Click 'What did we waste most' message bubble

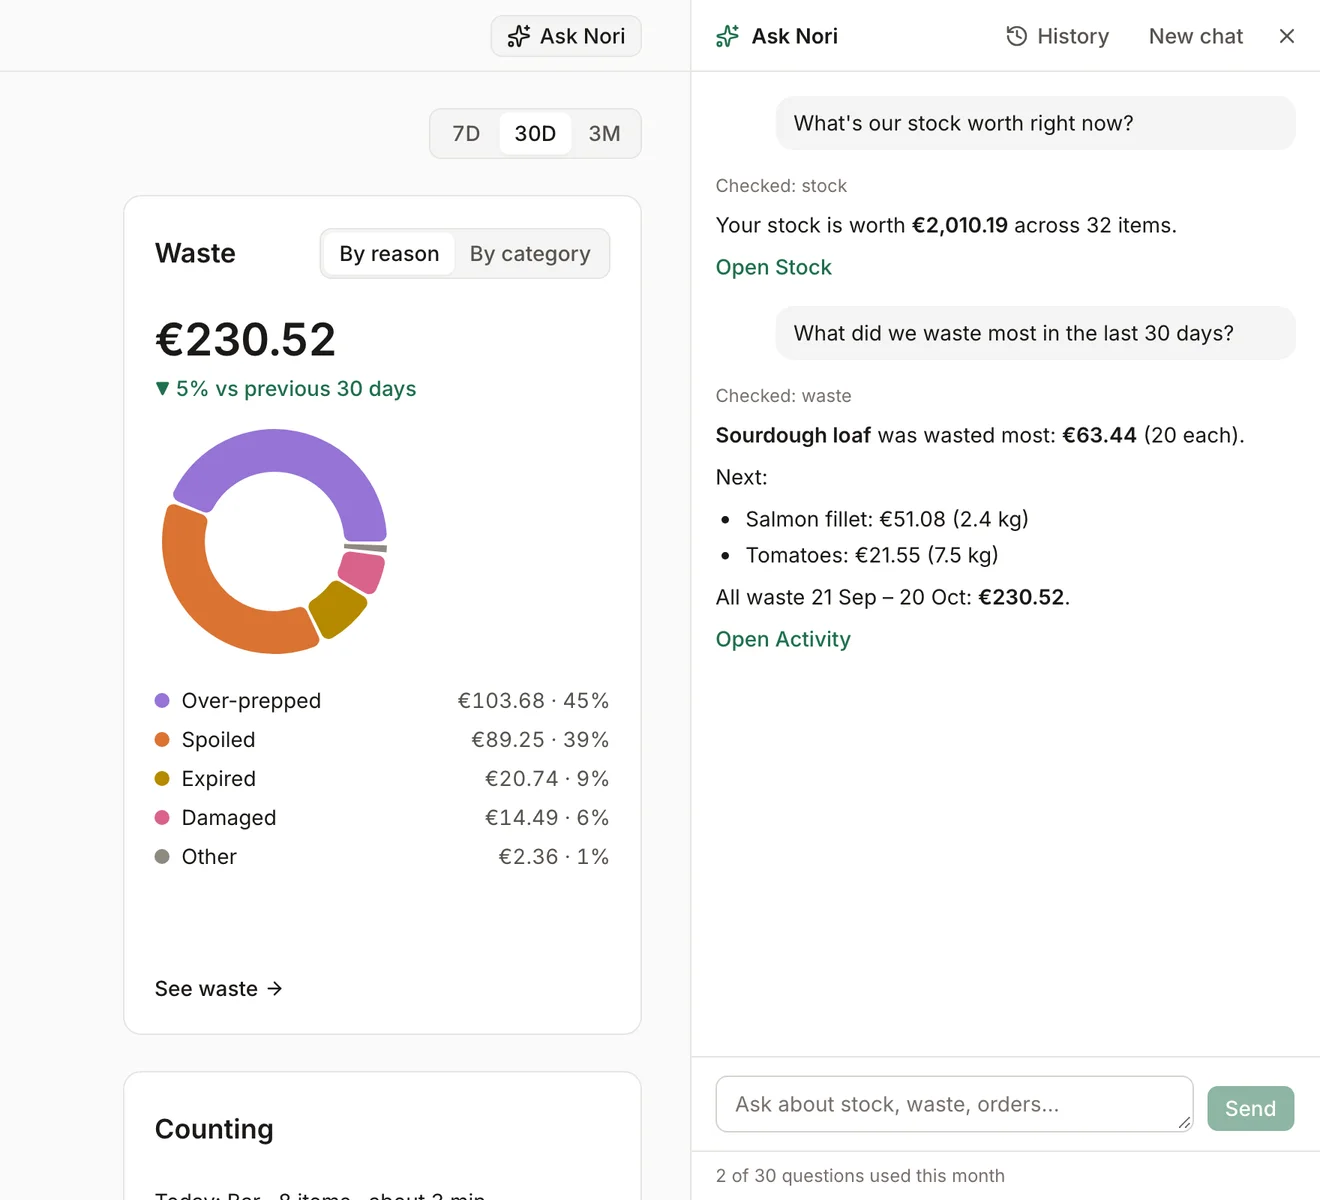click(x=1035, y=333)
